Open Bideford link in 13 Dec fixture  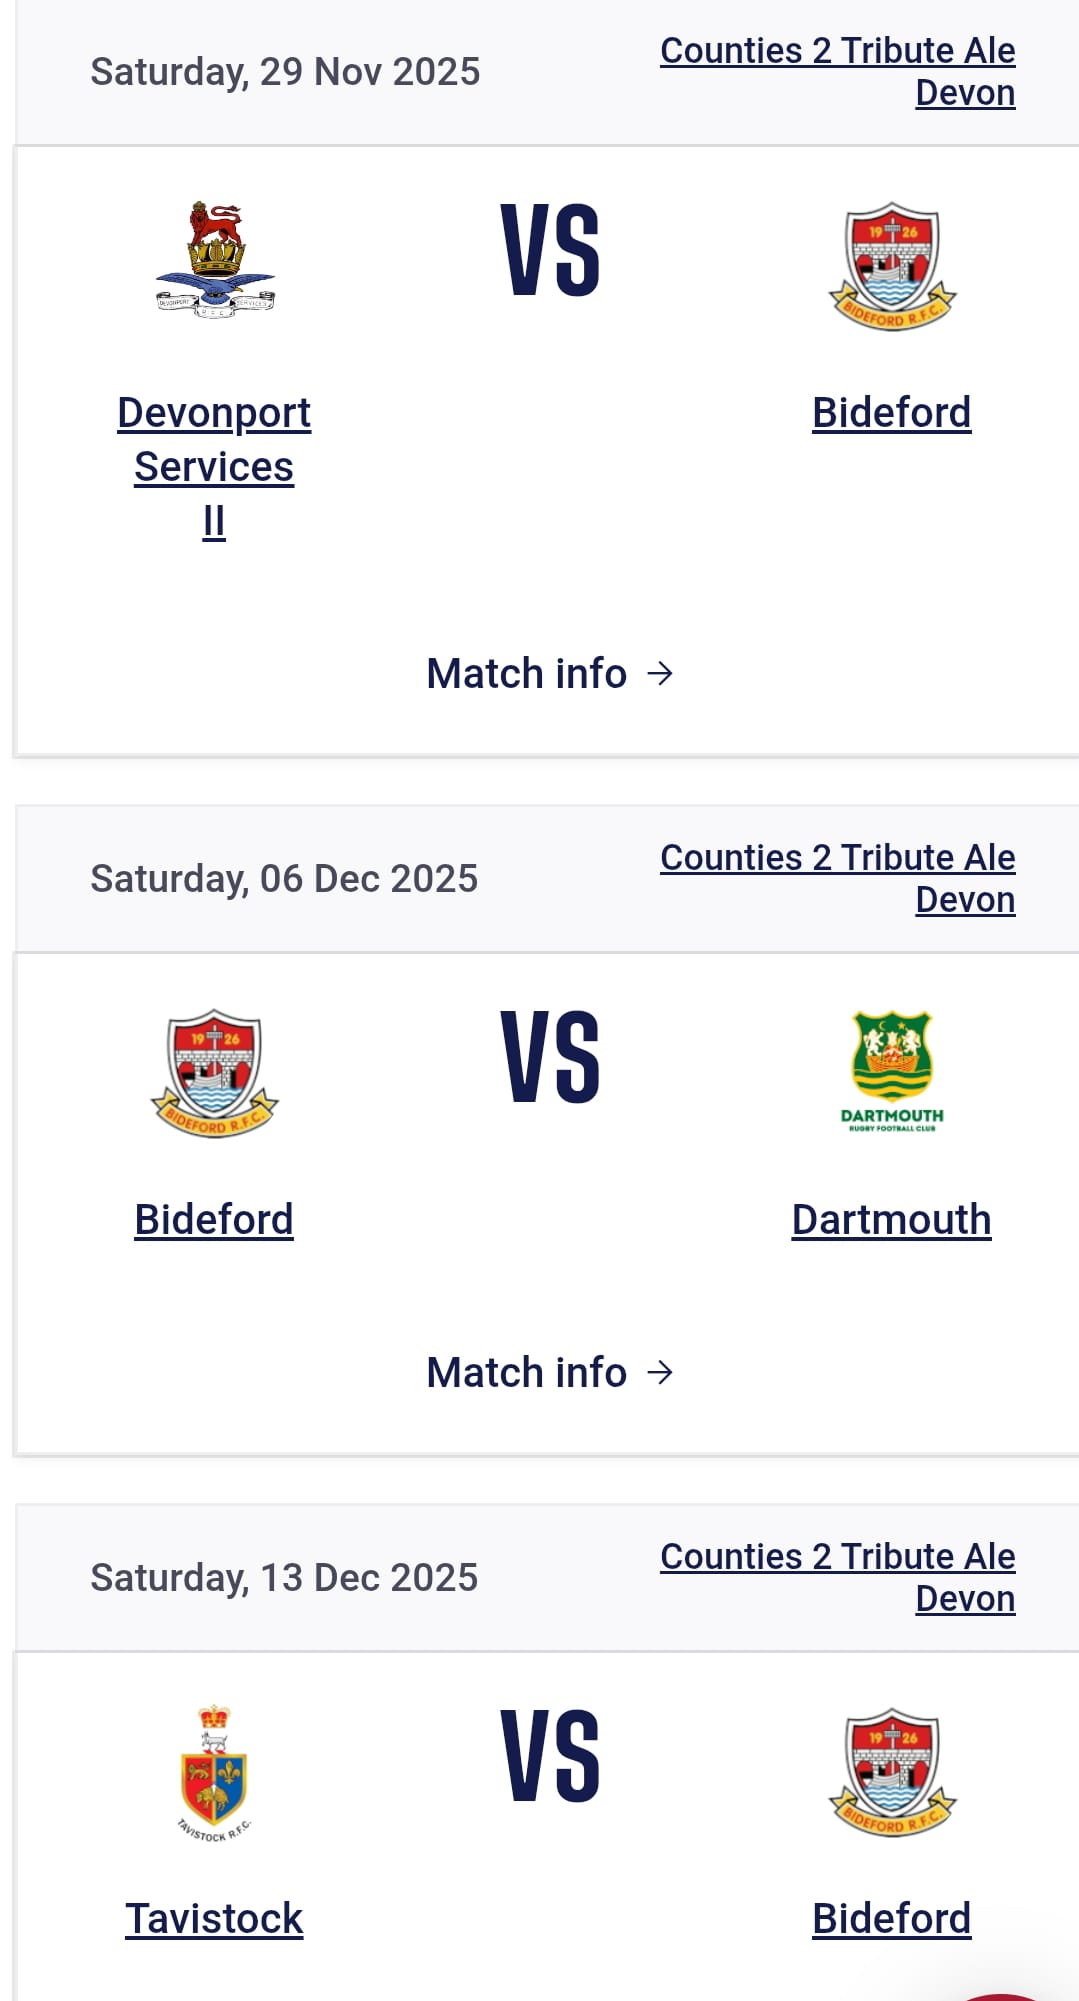tap(891, 1919)
